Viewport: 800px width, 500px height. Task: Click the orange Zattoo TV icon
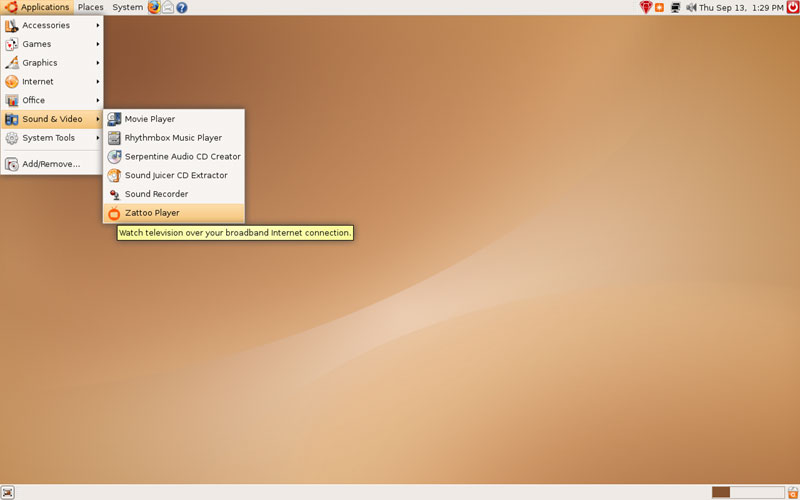(114, 213)
